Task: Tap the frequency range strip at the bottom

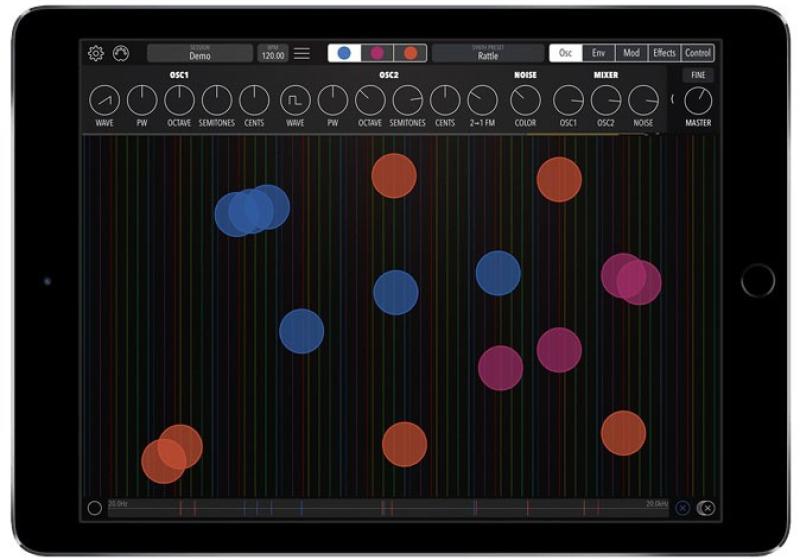Action: coord(388,508)
